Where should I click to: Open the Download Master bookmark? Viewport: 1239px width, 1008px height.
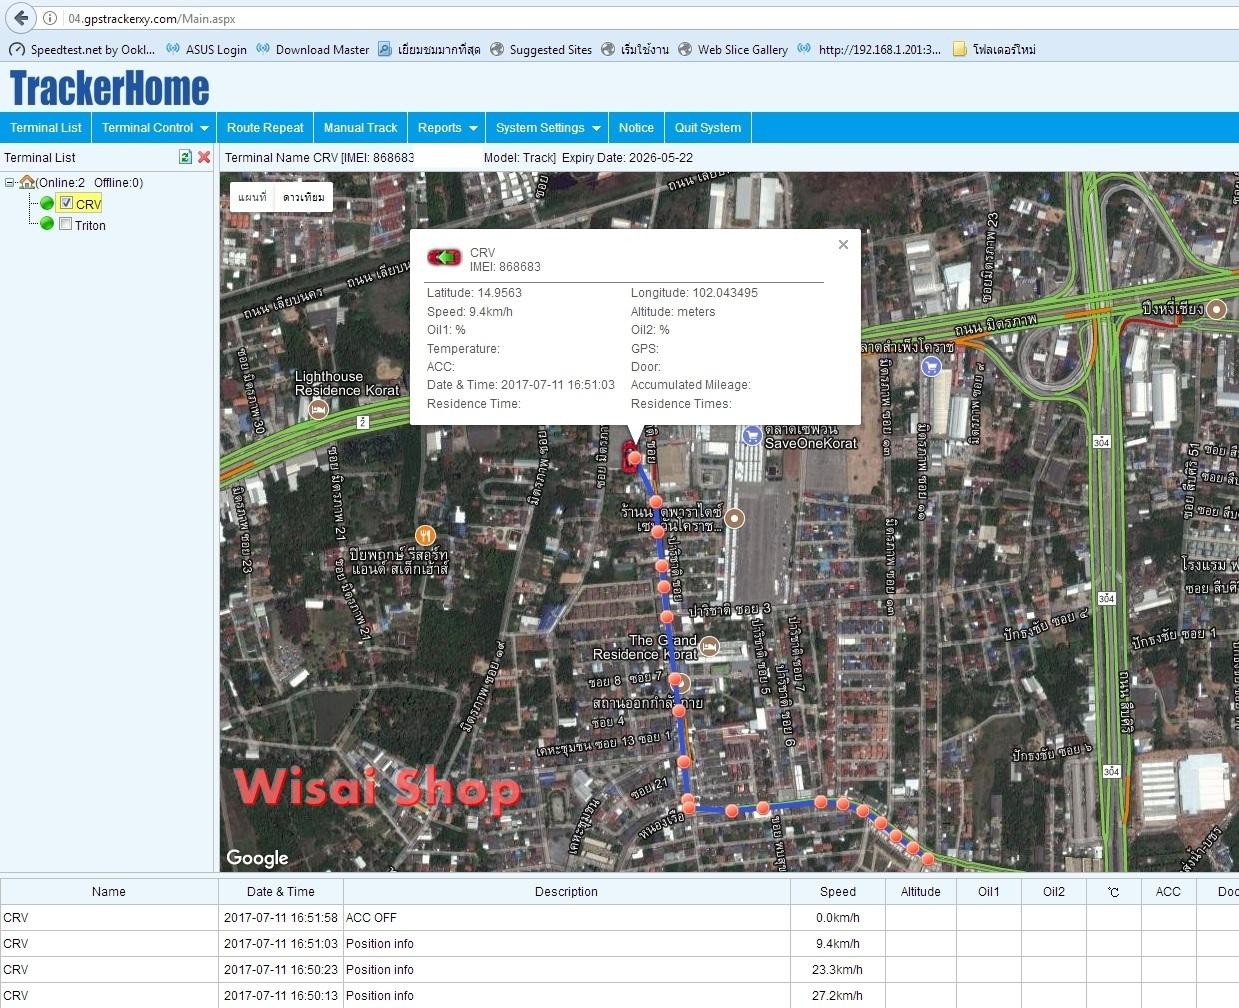click(312, 49)
